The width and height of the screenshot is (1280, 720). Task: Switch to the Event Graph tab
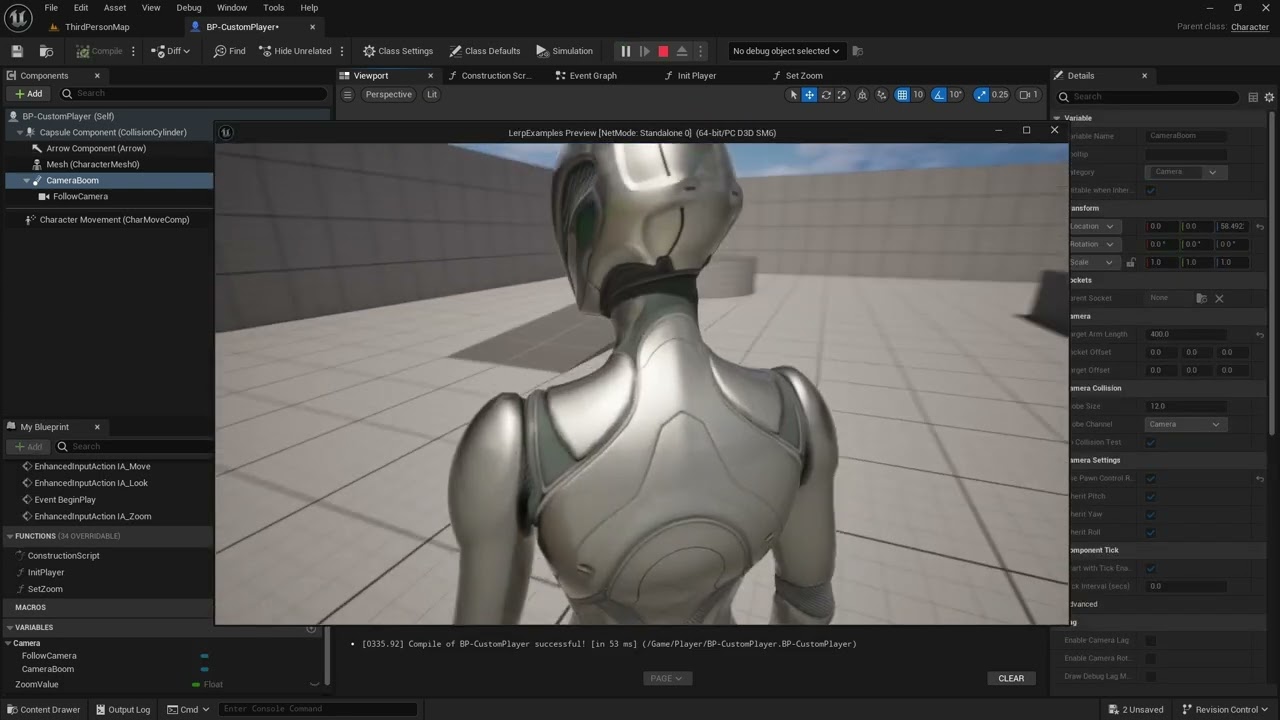[x=594, y=75]
